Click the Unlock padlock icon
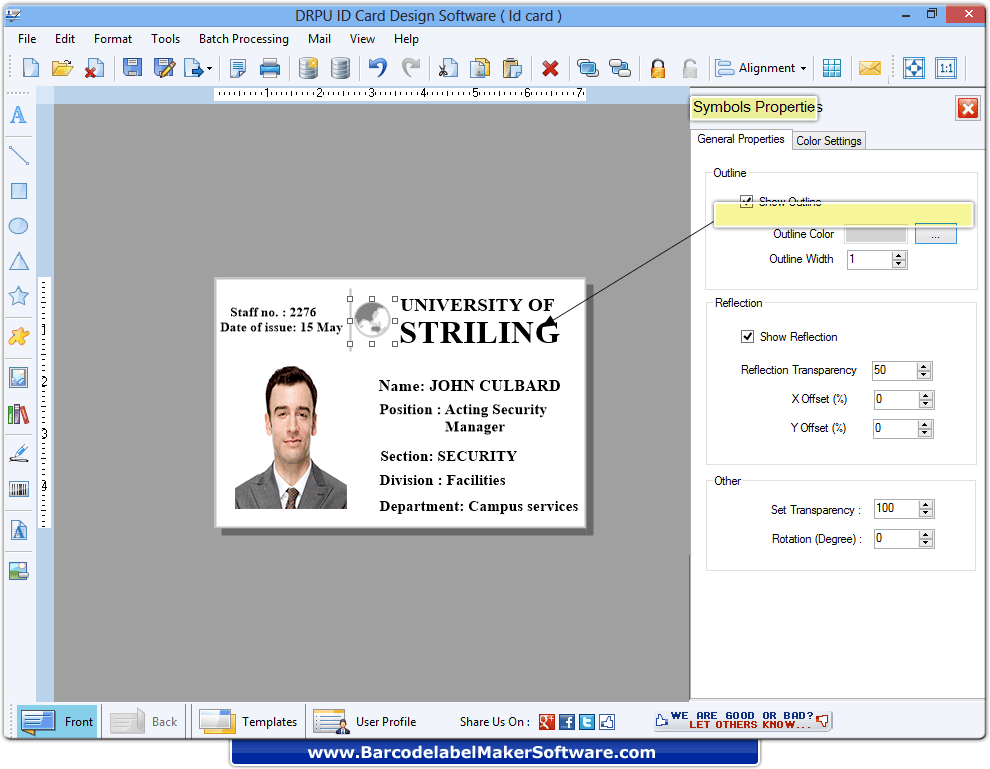Screen dimensions: 990x769 pos(690,68)
